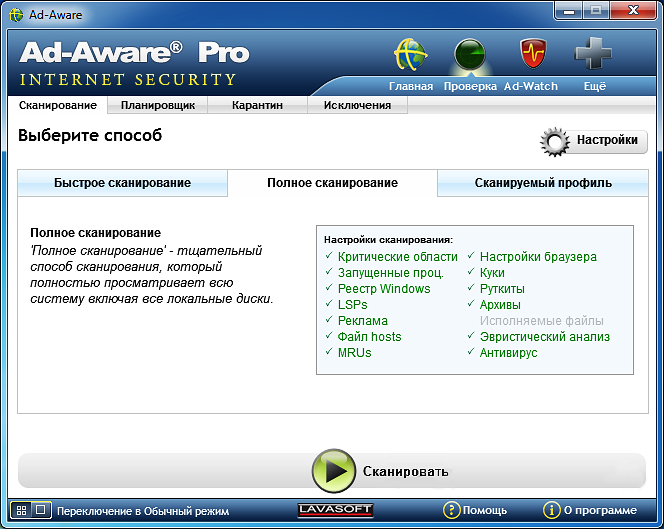Click the Реклама setting
Image resolution: width=664 pixels, height=529 pixels.
[362, 321]
